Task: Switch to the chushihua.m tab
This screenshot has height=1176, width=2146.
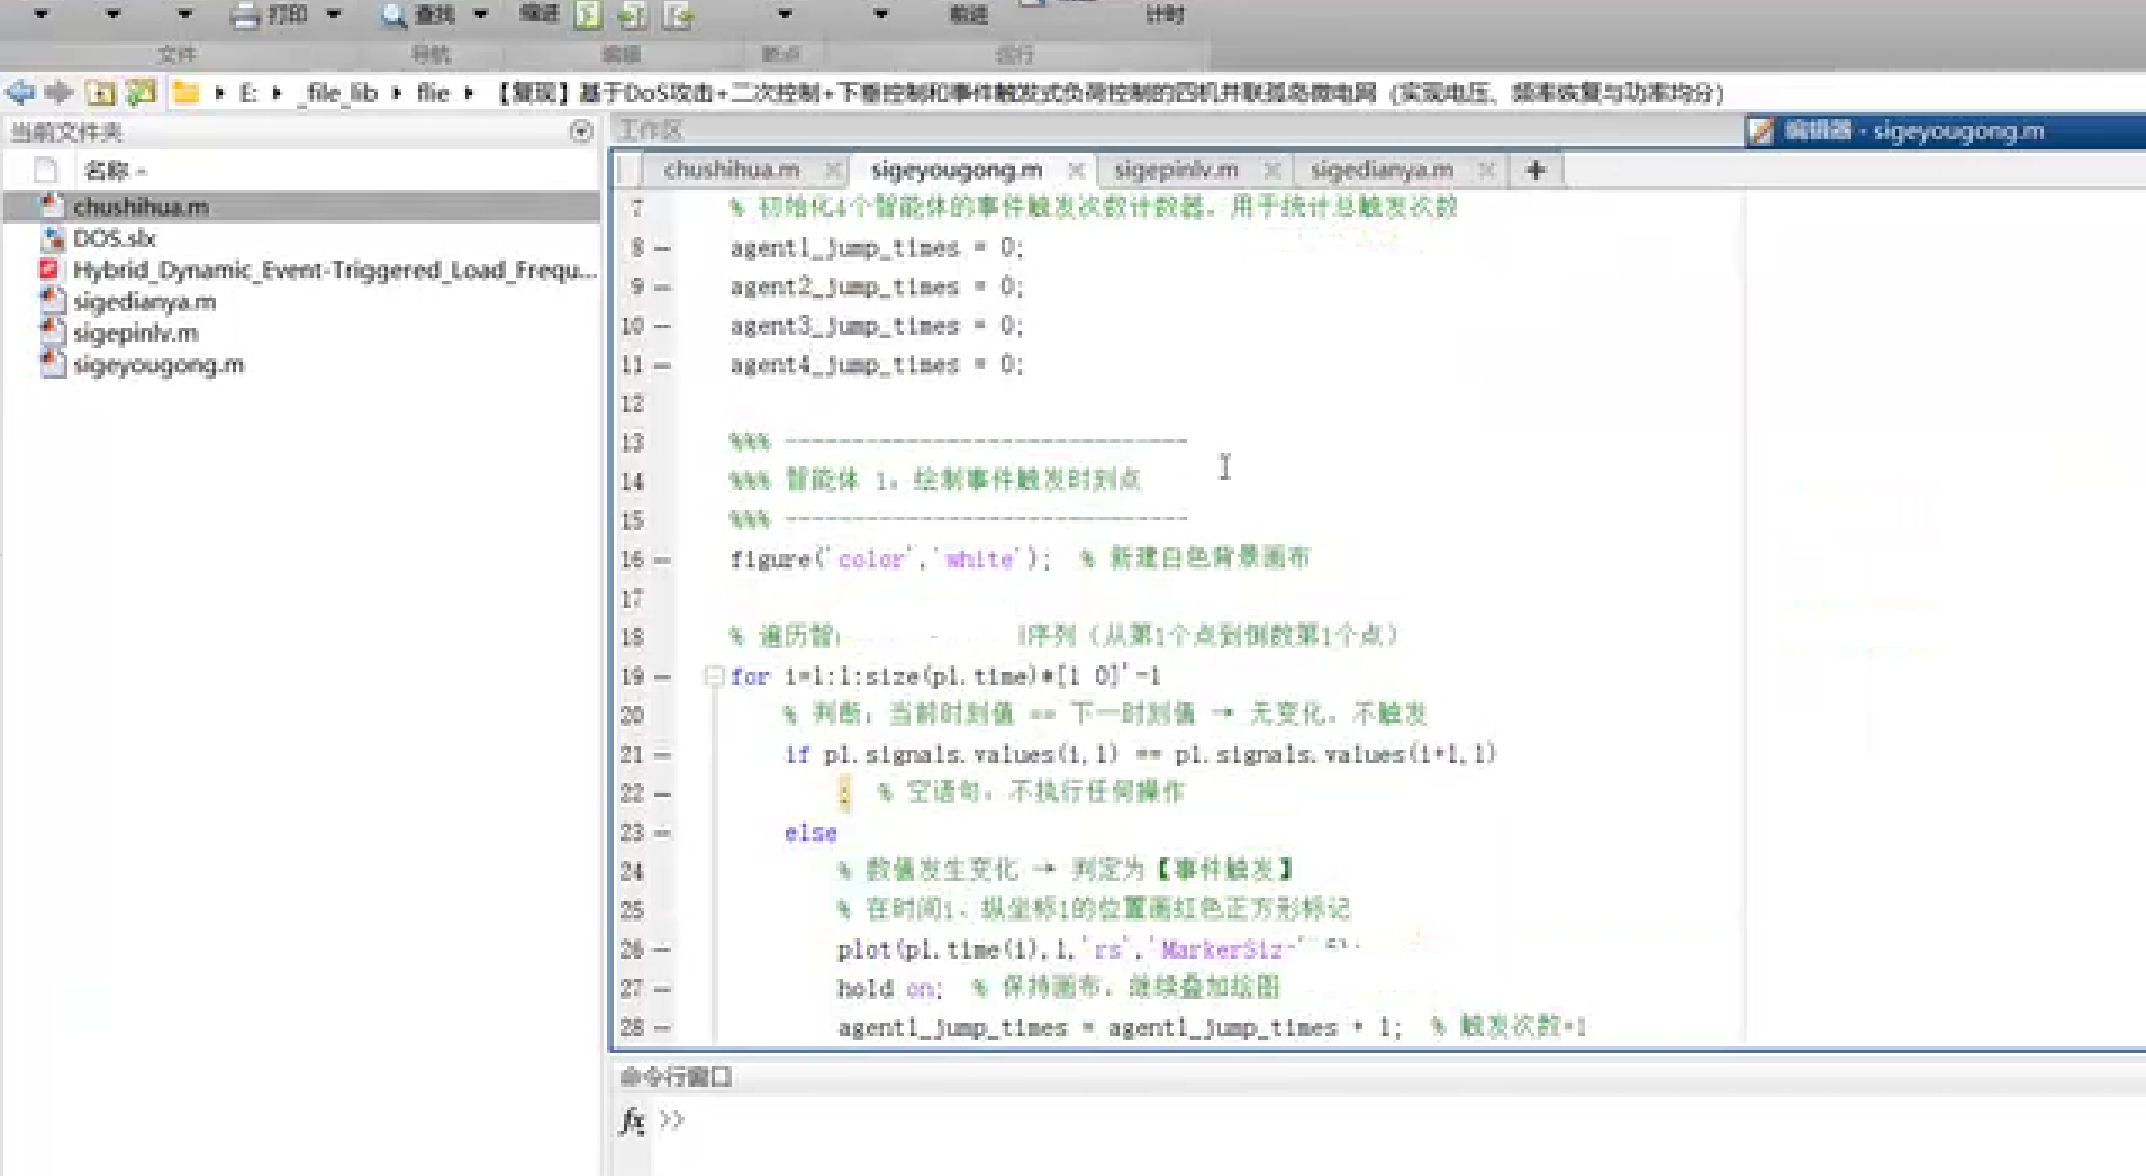Action: point(731,170)
